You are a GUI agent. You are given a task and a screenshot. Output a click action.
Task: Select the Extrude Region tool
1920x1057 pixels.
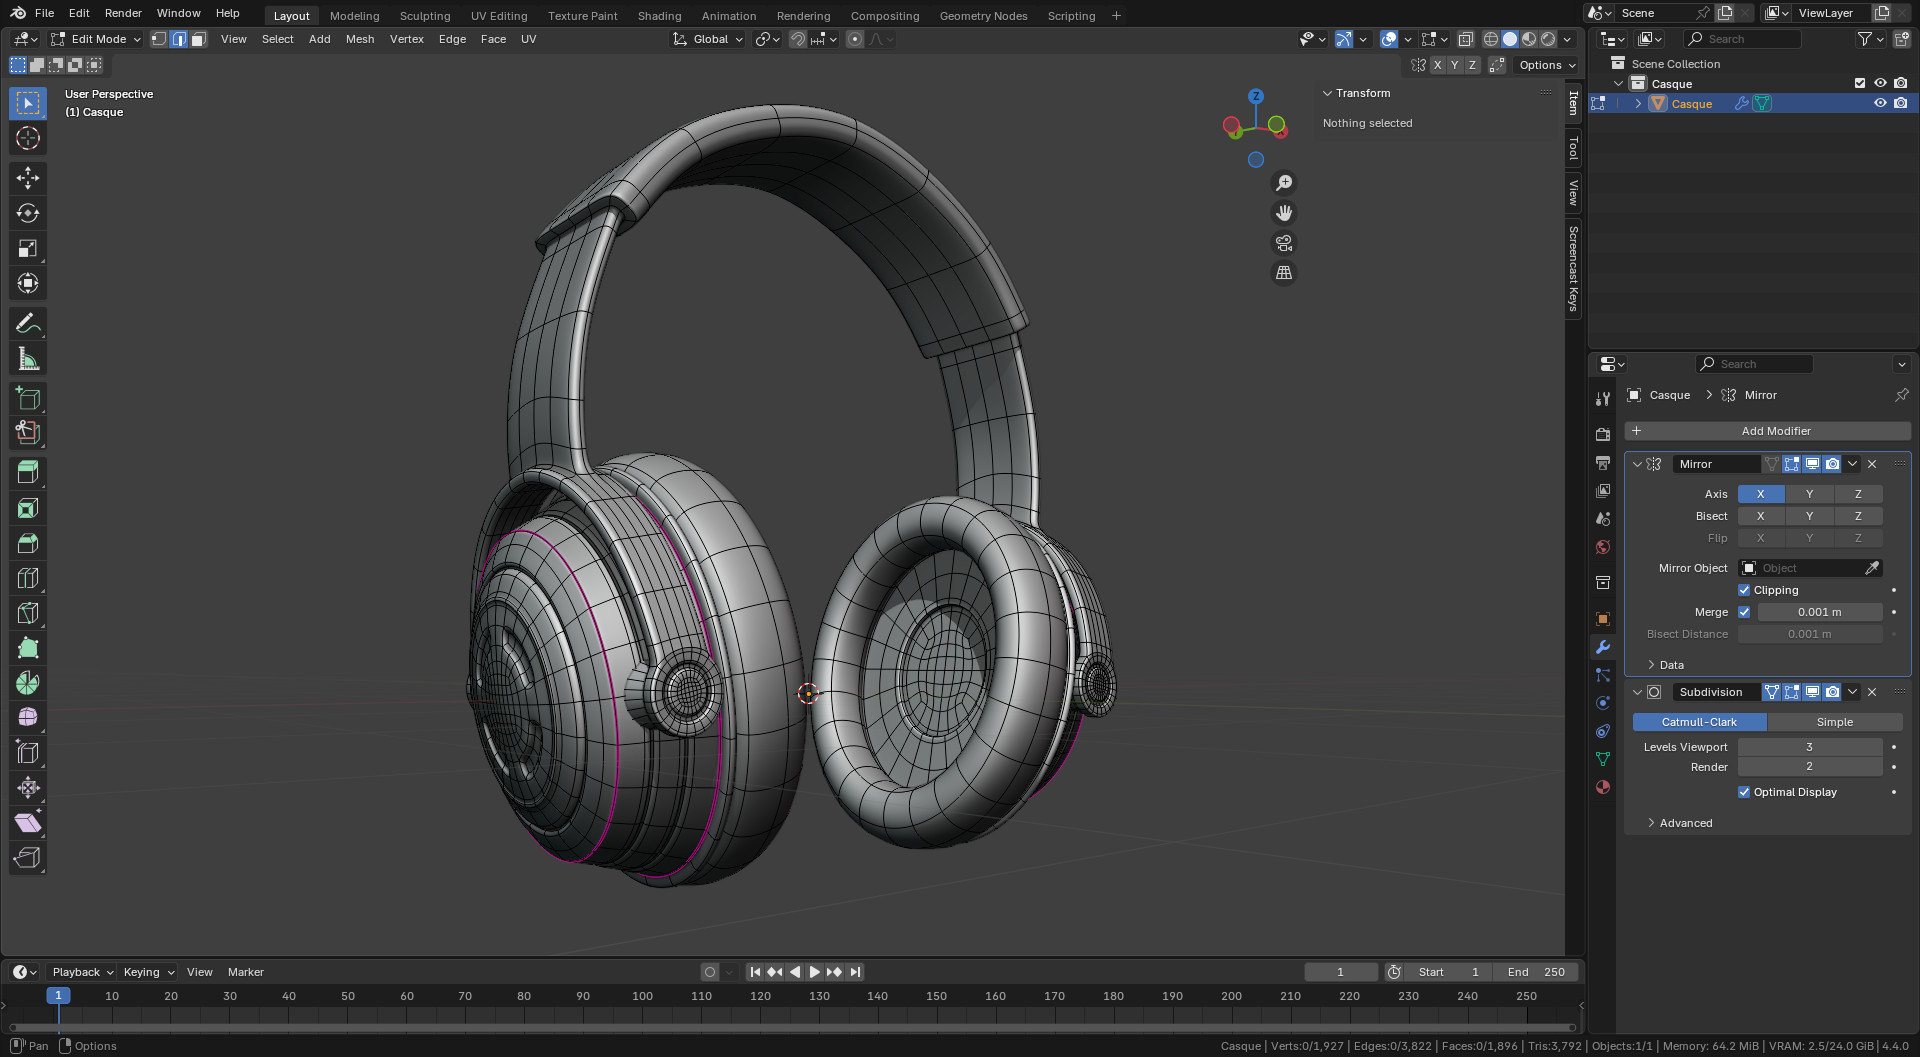(28, 472)
